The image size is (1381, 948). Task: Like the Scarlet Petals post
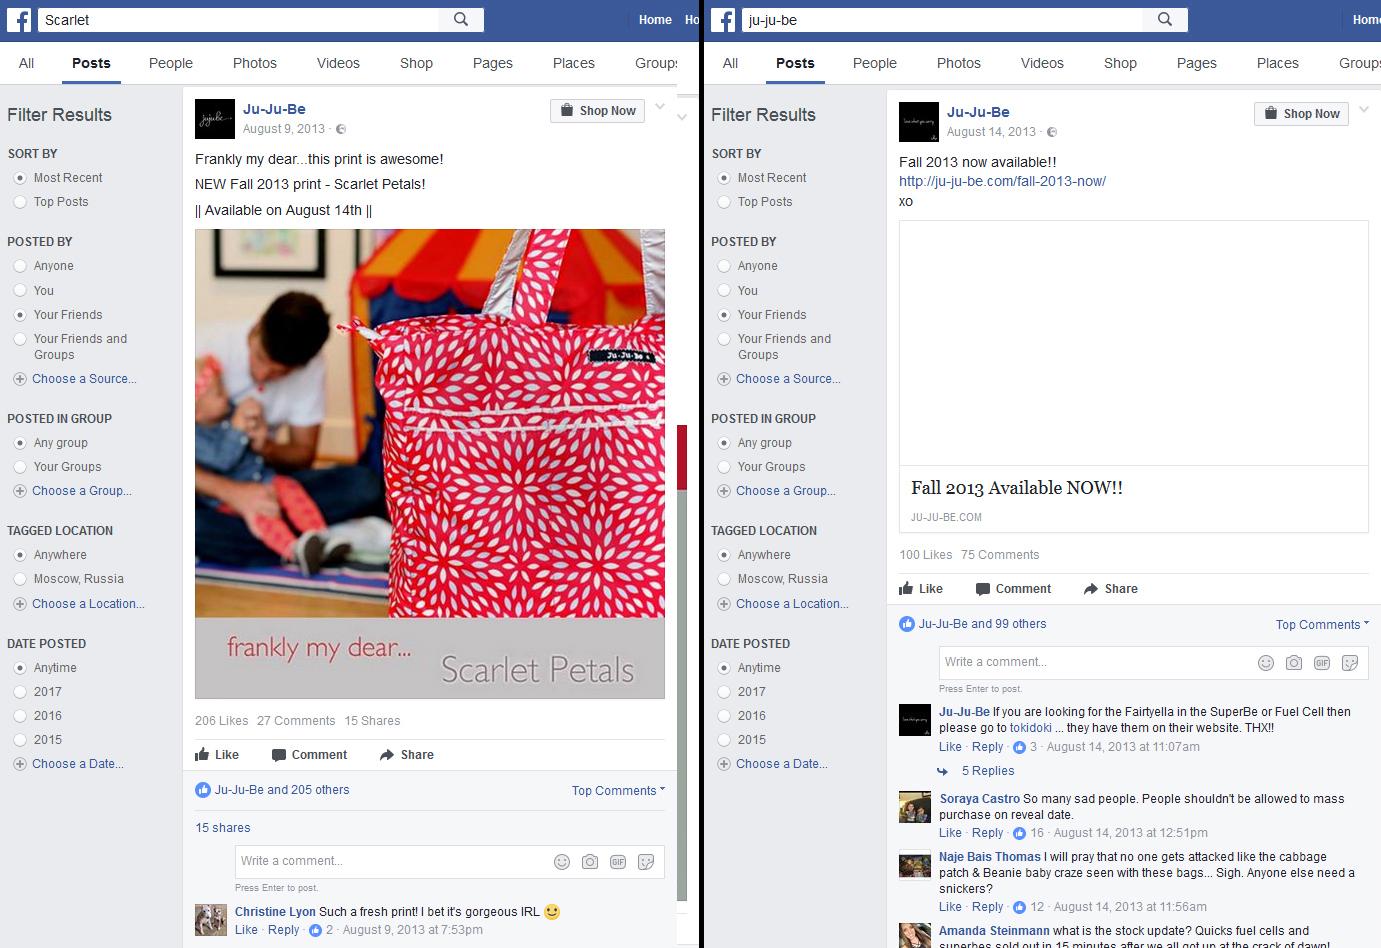(x=217, y=755)
